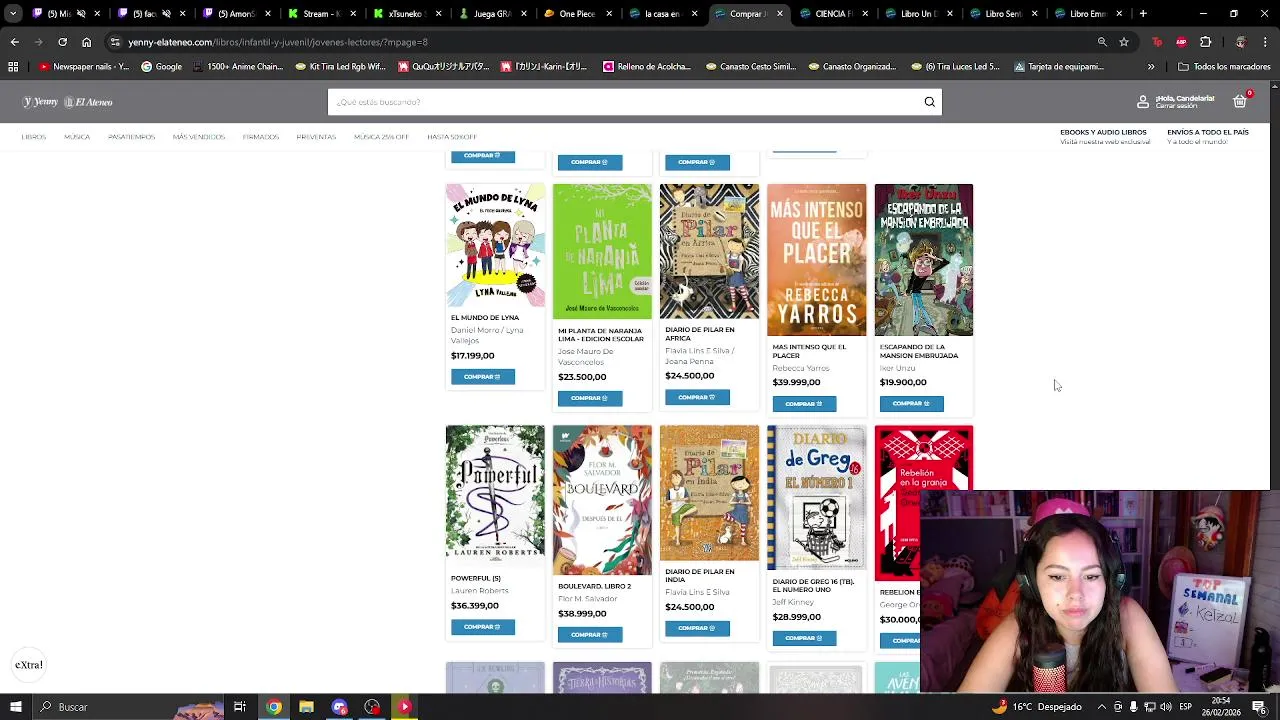Click Comprar for Mas Intenso que el Placer

coord(804,404)
